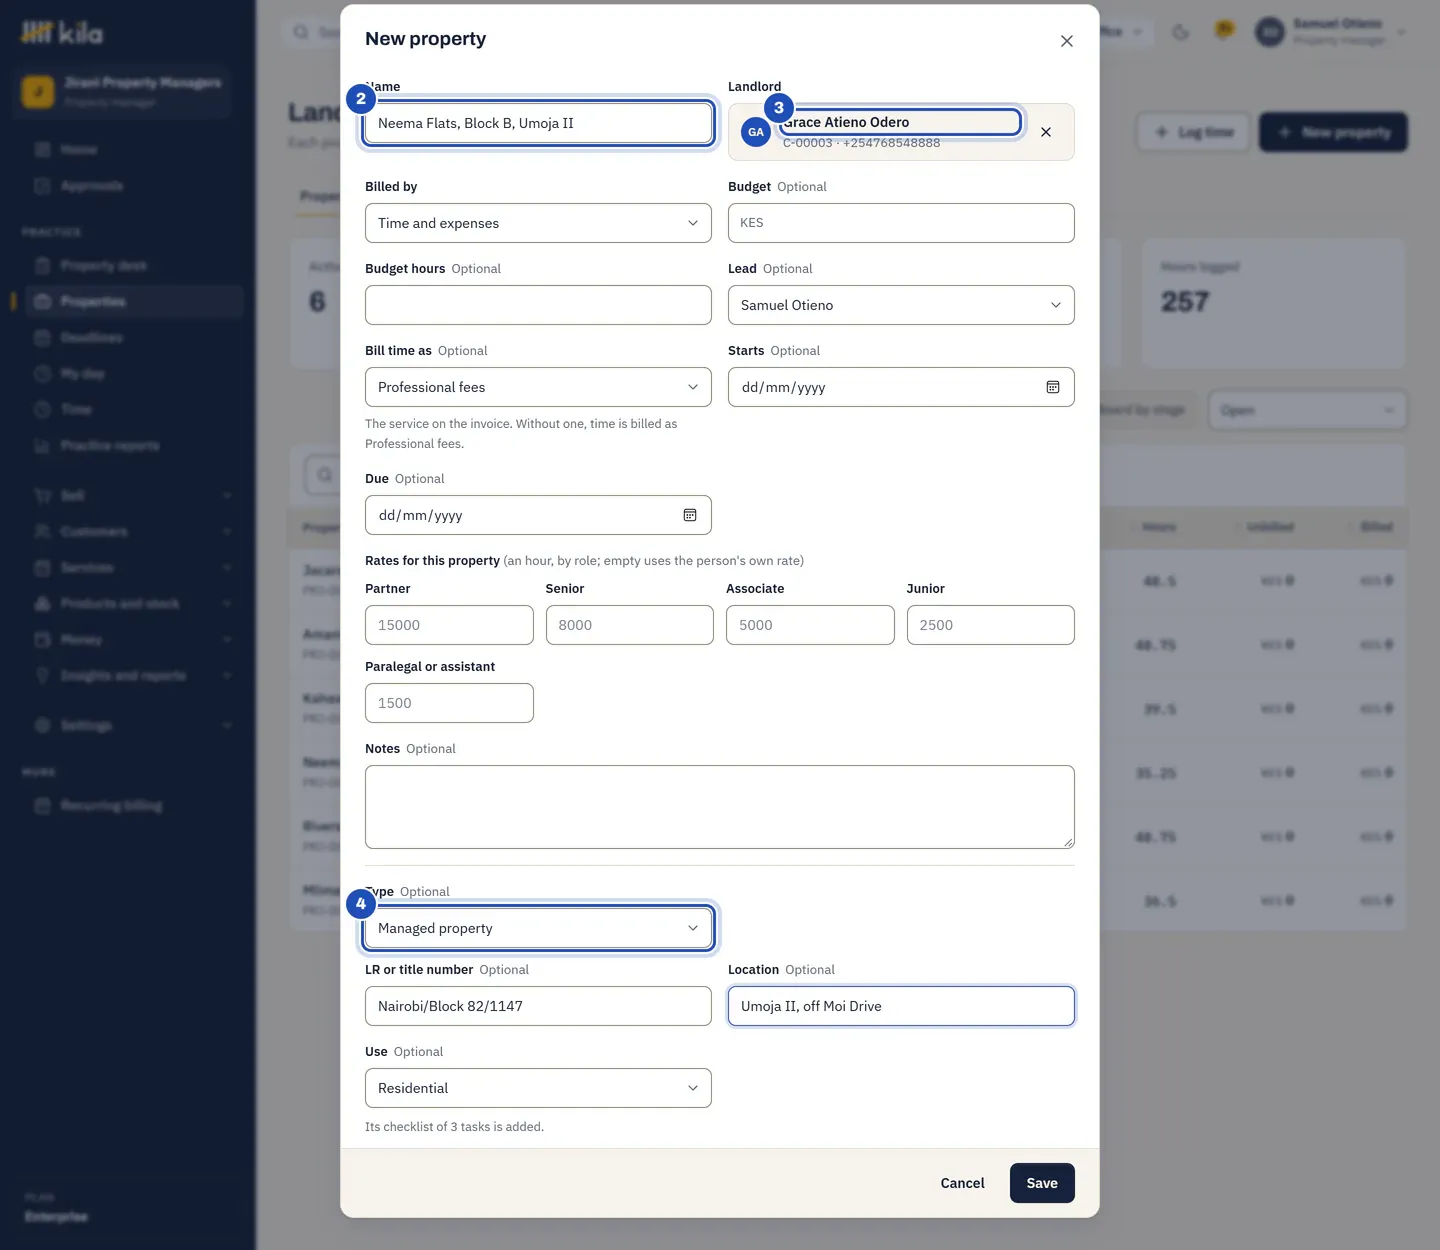Open the Due date calendar picker
Image resolution: width=1440 pixels, height=1250 pixels.
(x=690, y=515)
